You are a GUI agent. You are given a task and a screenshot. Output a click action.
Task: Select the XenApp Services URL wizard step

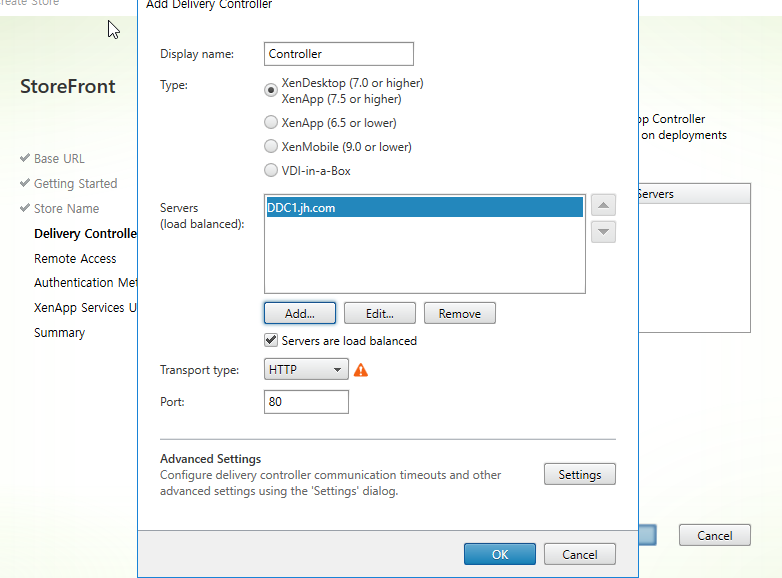(85, 307)
